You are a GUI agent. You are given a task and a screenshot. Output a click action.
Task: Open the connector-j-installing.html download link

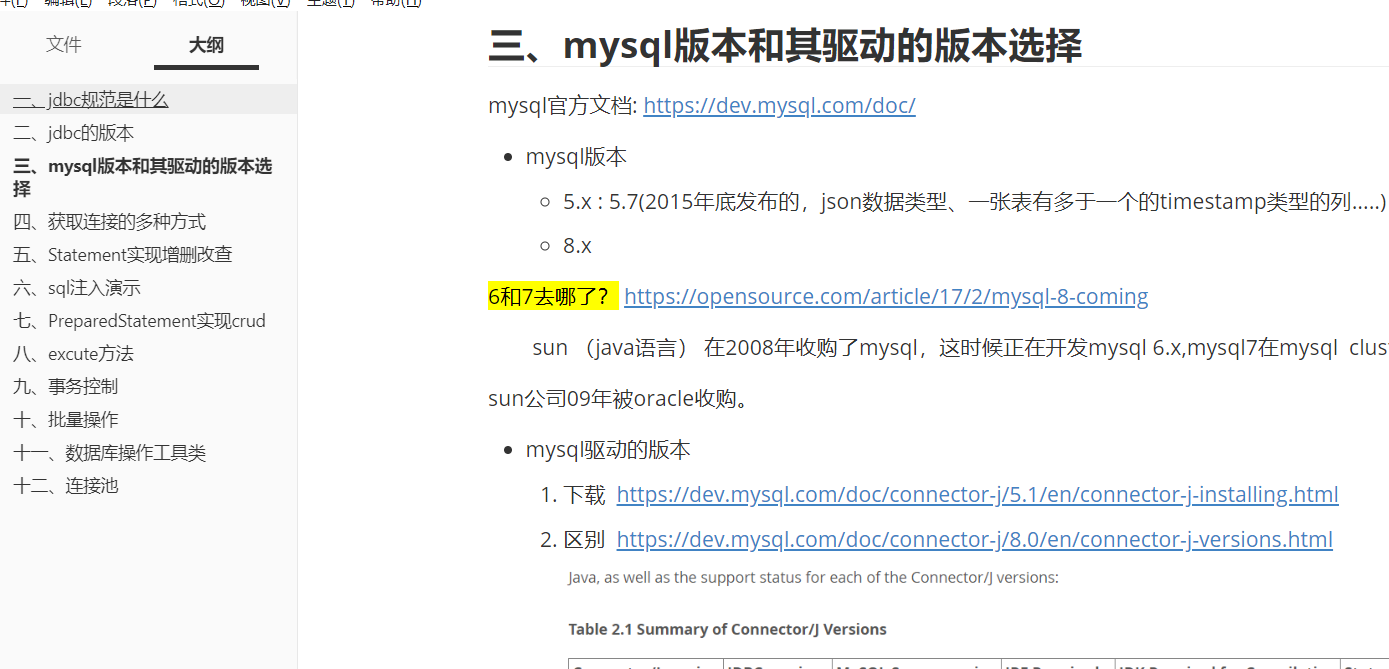(977, 494)
